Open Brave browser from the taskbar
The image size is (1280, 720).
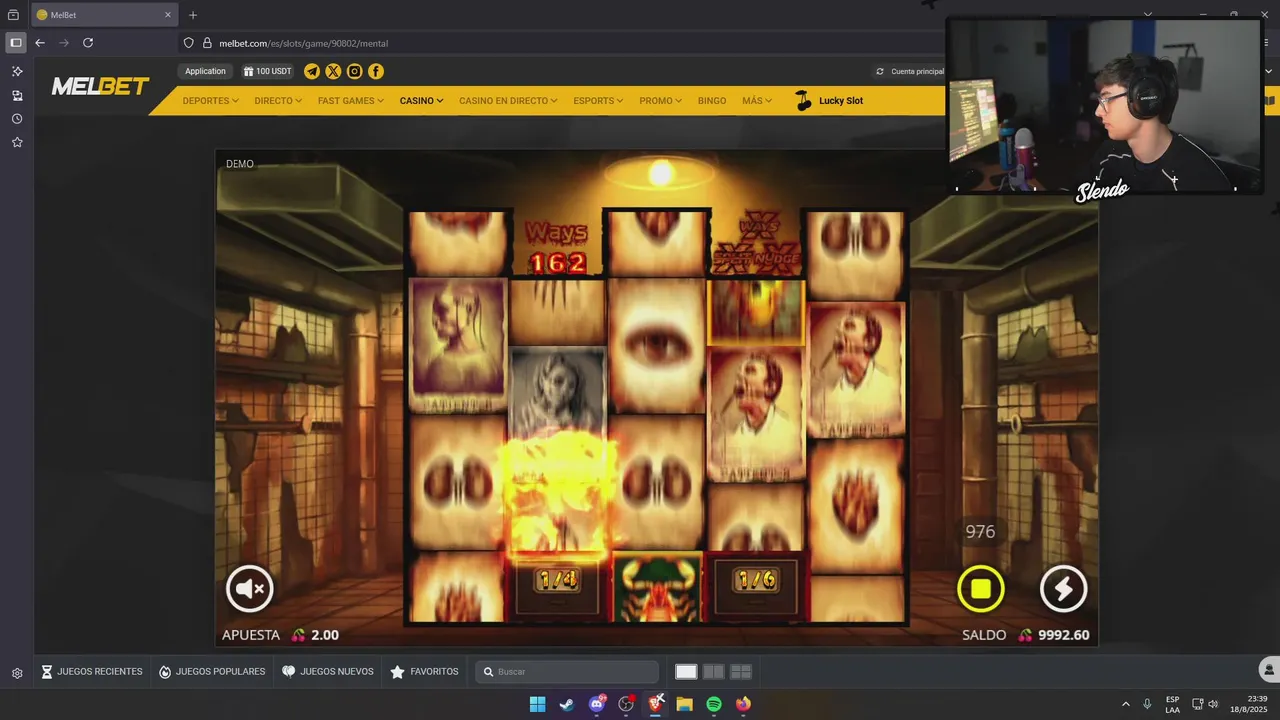tap(656, 704)
